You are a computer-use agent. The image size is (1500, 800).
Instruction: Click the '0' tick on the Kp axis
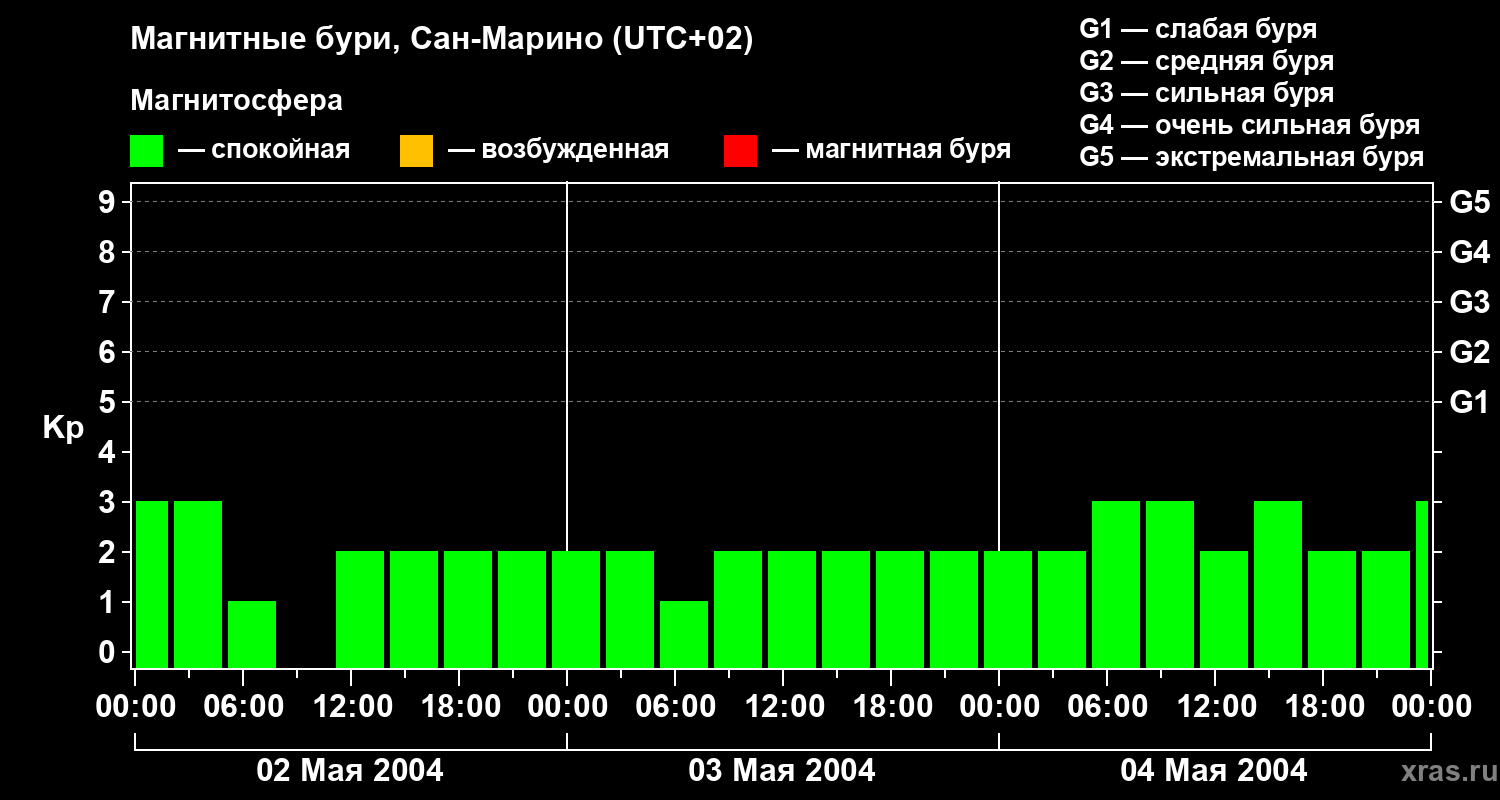click(x=109, y=652)
